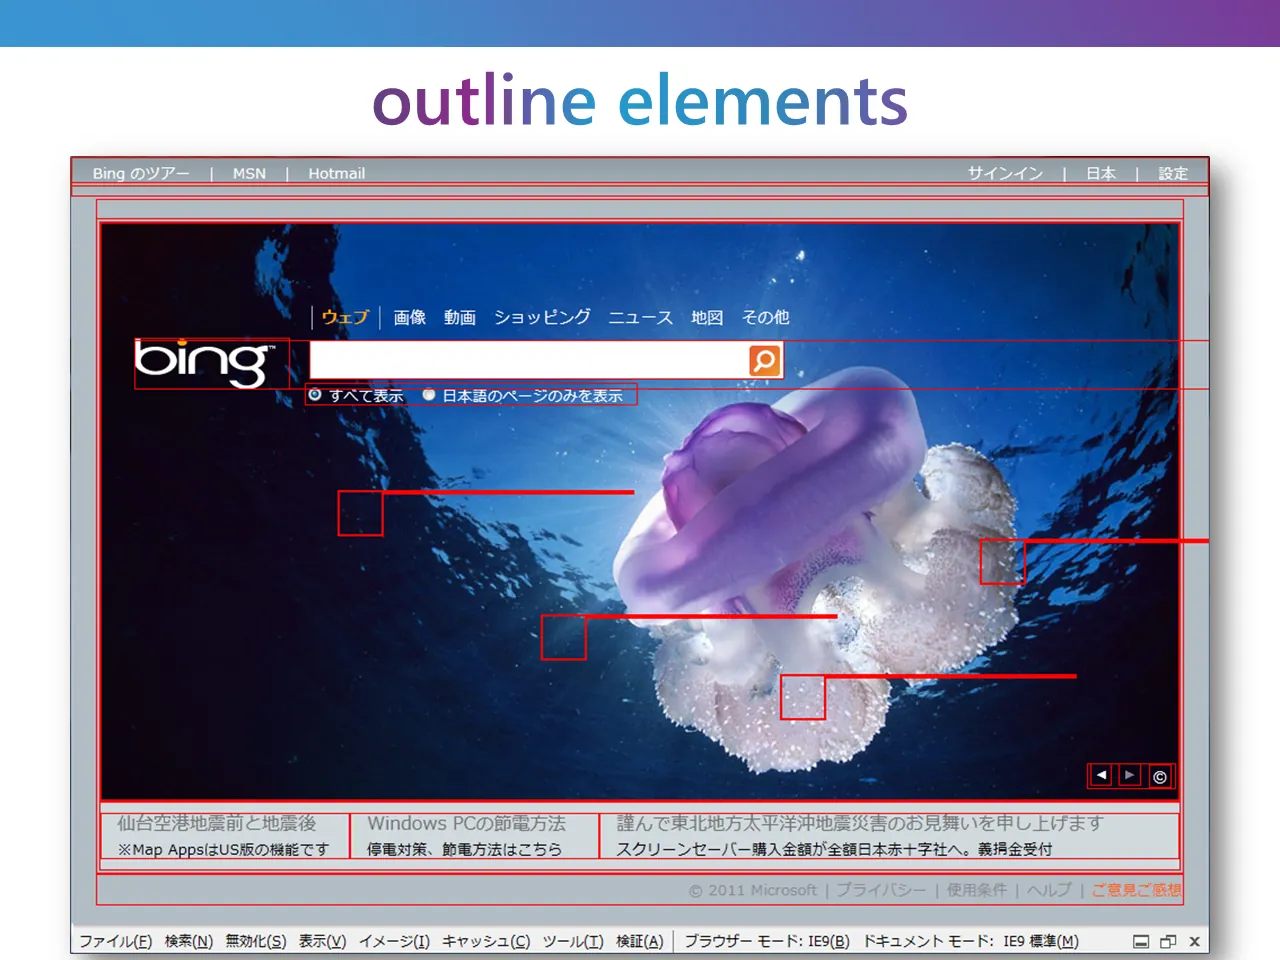This screenshot has width=1280, height=960.
Task: Click the orange search magnifier button
Action: 765,360
